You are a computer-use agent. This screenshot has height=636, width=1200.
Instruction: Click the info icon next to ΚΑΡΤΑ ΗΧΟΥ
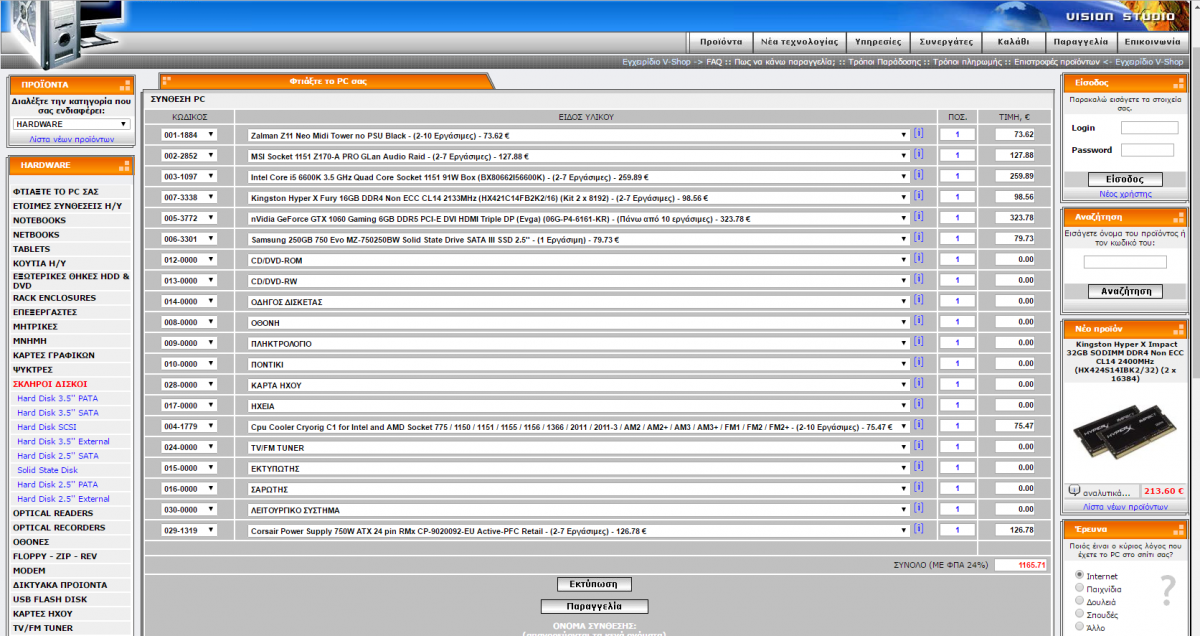point(919,384)
